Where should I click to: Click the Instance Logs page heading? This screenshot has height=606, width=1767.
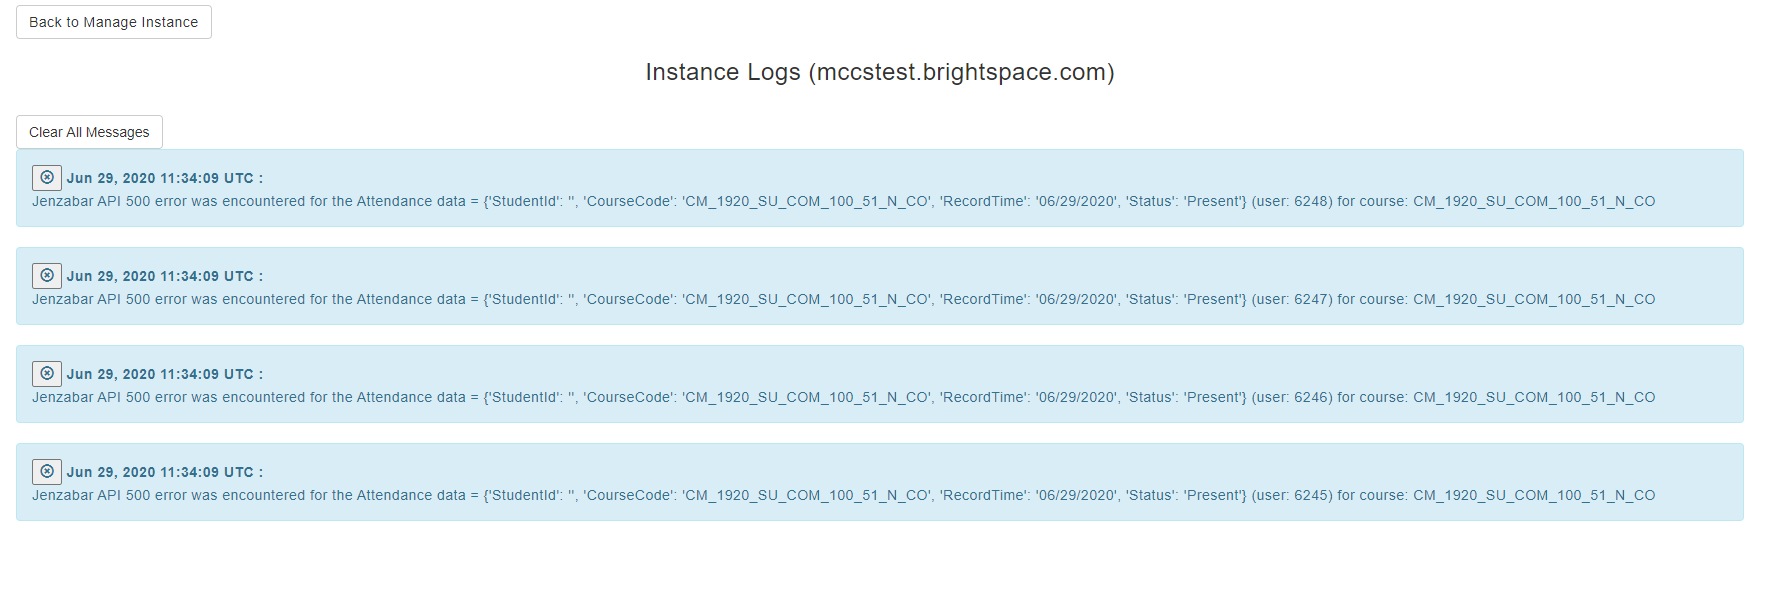880,72
